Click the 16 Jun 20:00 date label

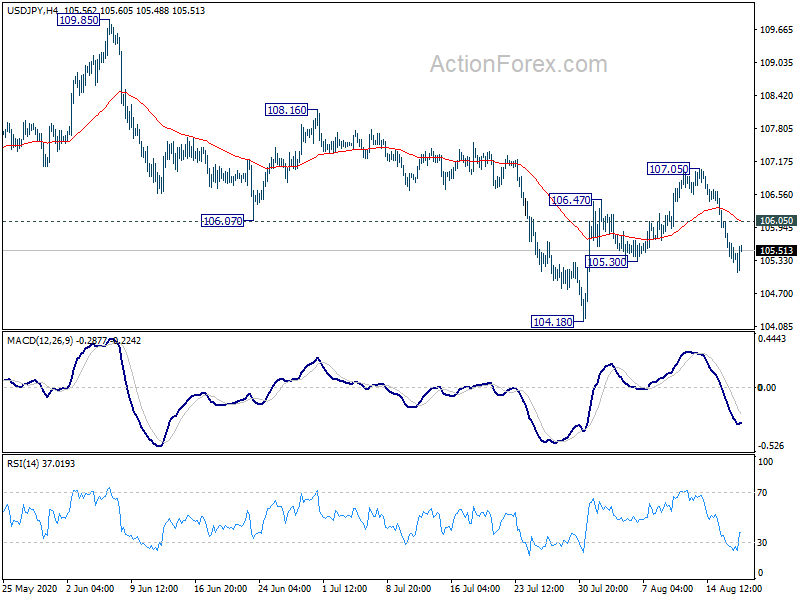(x=220, y=588)
